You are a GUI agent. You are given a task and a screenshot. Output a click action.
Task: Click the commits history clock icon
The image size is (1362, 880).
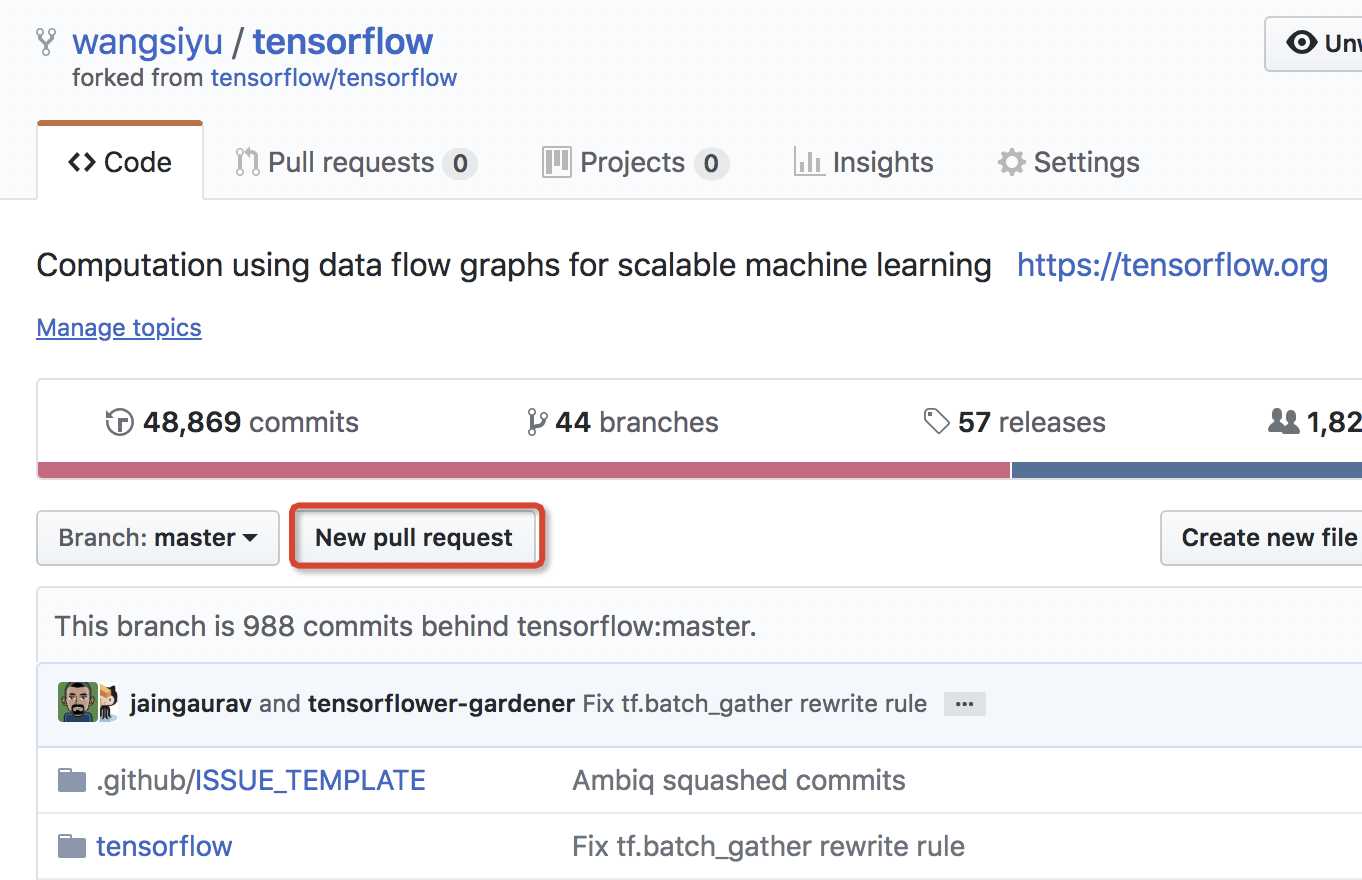[x=119, y=422]
